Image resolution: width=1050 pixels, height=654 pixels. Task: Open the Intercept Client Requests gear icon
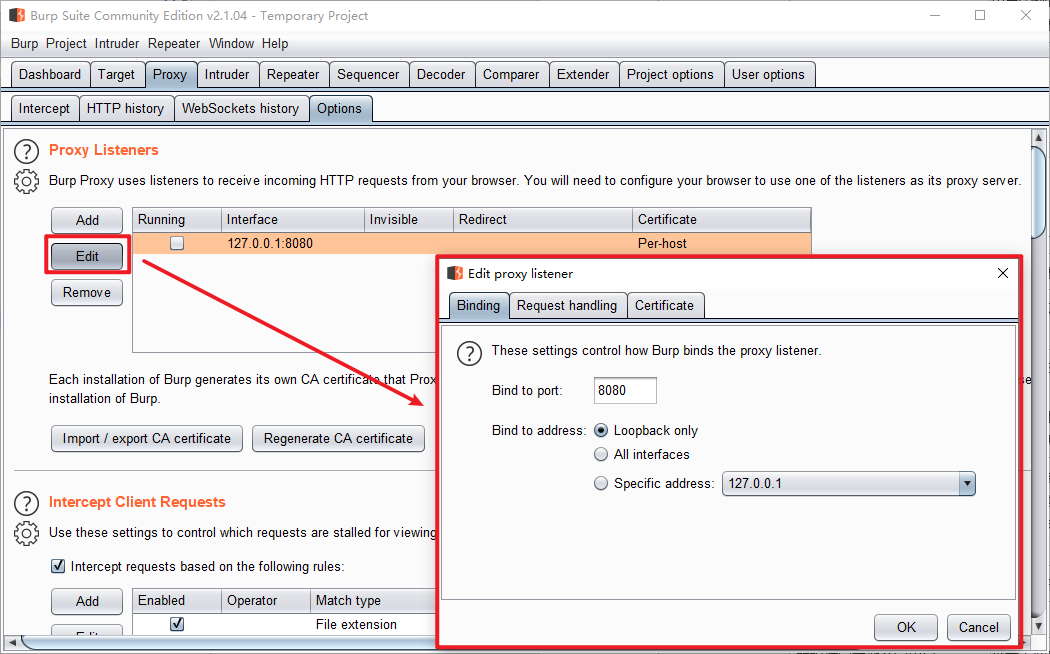[26, 534]
